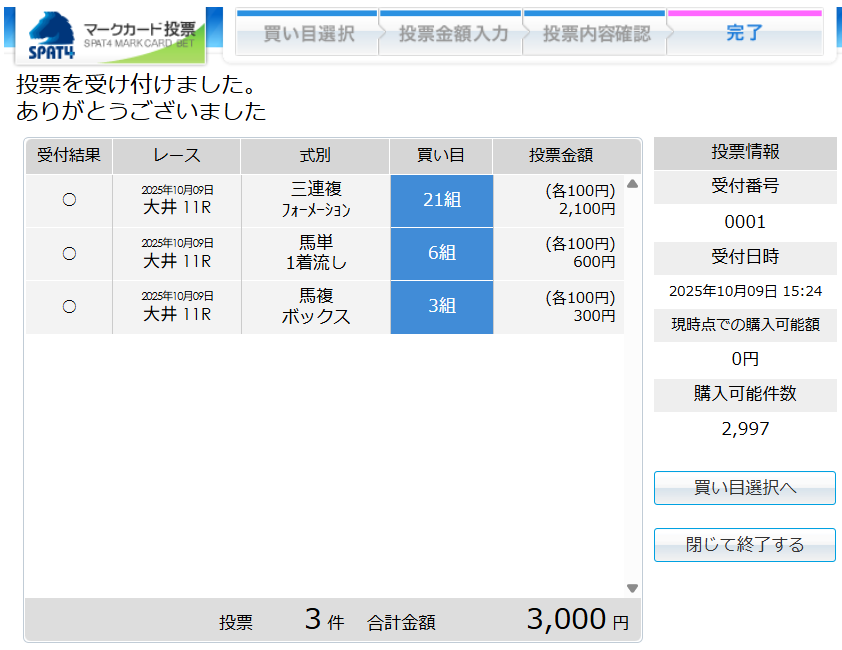This screenshot has width=842, height=650.
Task: Click the circle result mark for 馬単 row
Action: coord(69,253)
